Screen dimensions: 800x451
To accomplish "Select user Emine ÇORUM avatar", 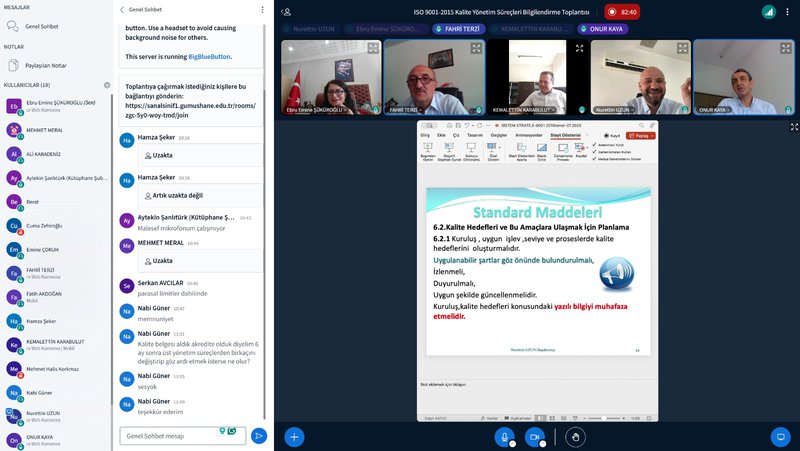I will [x=14, y=249].
